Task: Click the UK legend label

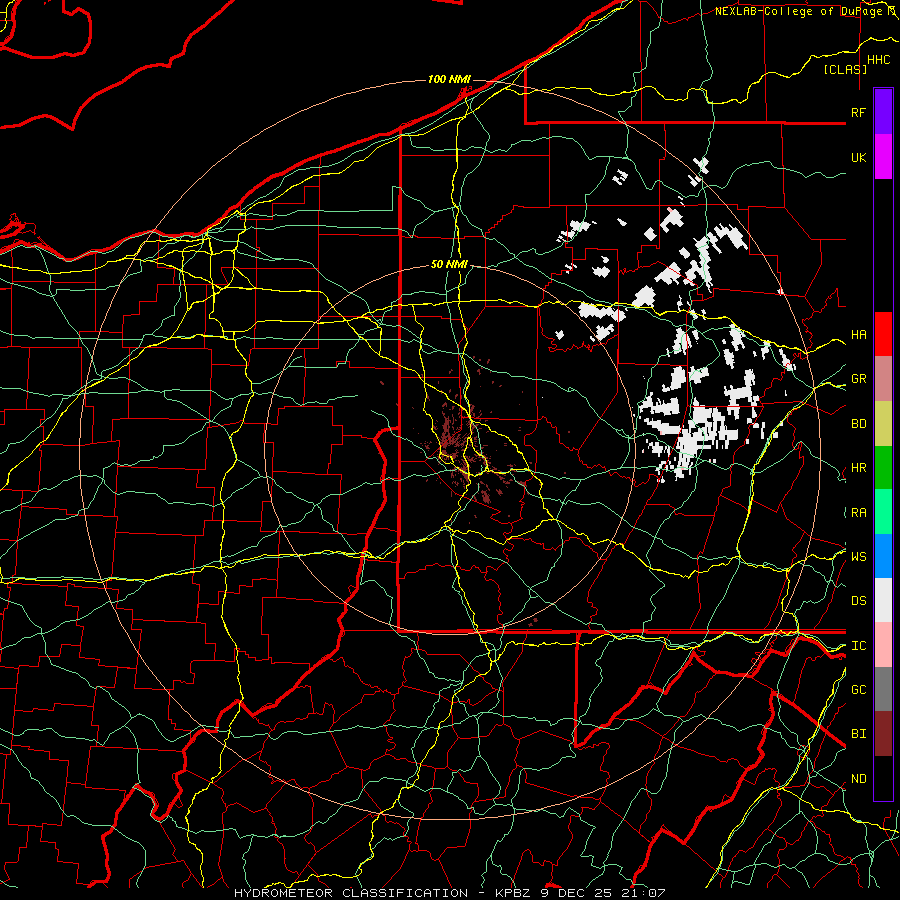Action: [x=858, y=157]
